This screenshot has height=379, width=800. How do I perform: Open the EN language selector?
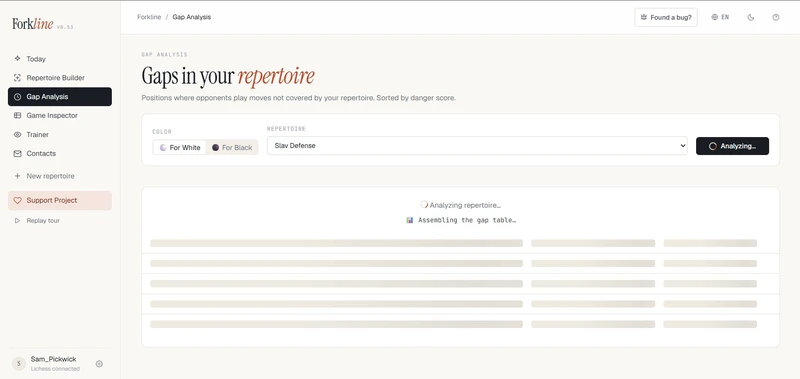click(720, 17)
